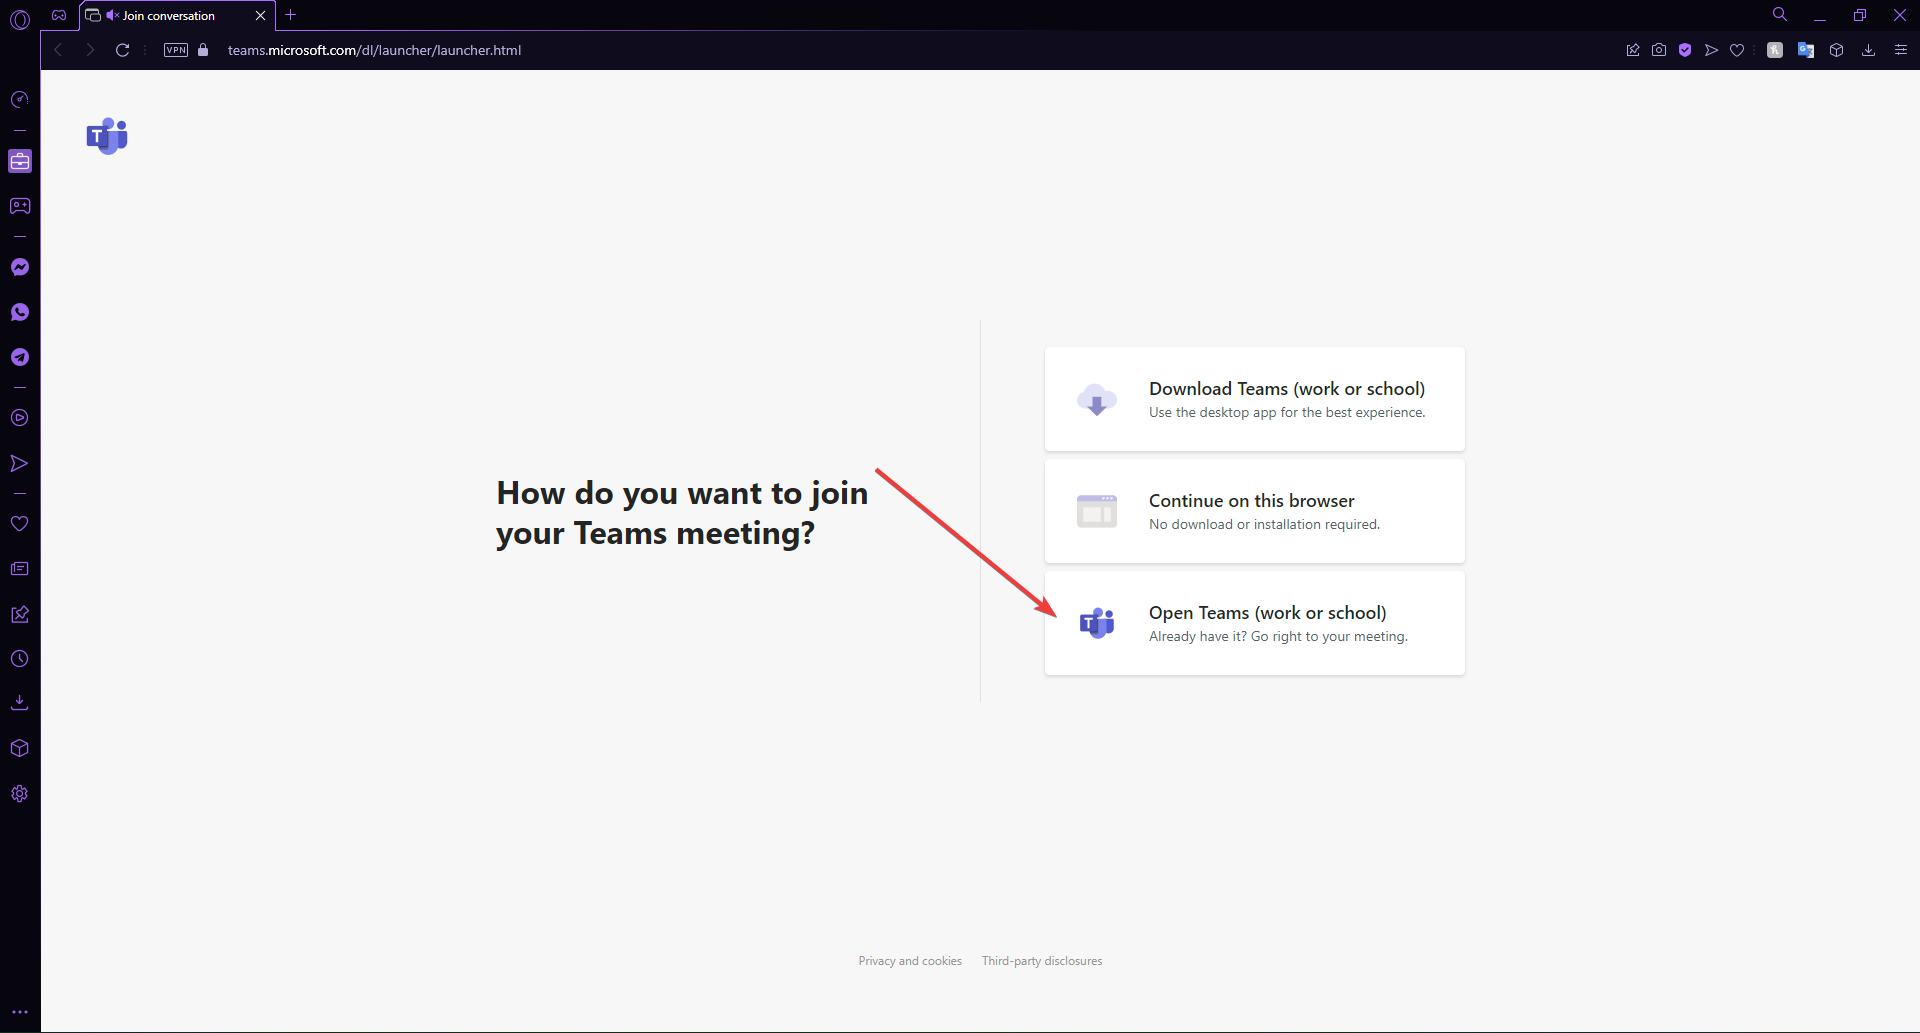View site security via the lock icon
The width and height of the screenshot is (1920, 1033).
pyautogui.click(x=203, y=50)
